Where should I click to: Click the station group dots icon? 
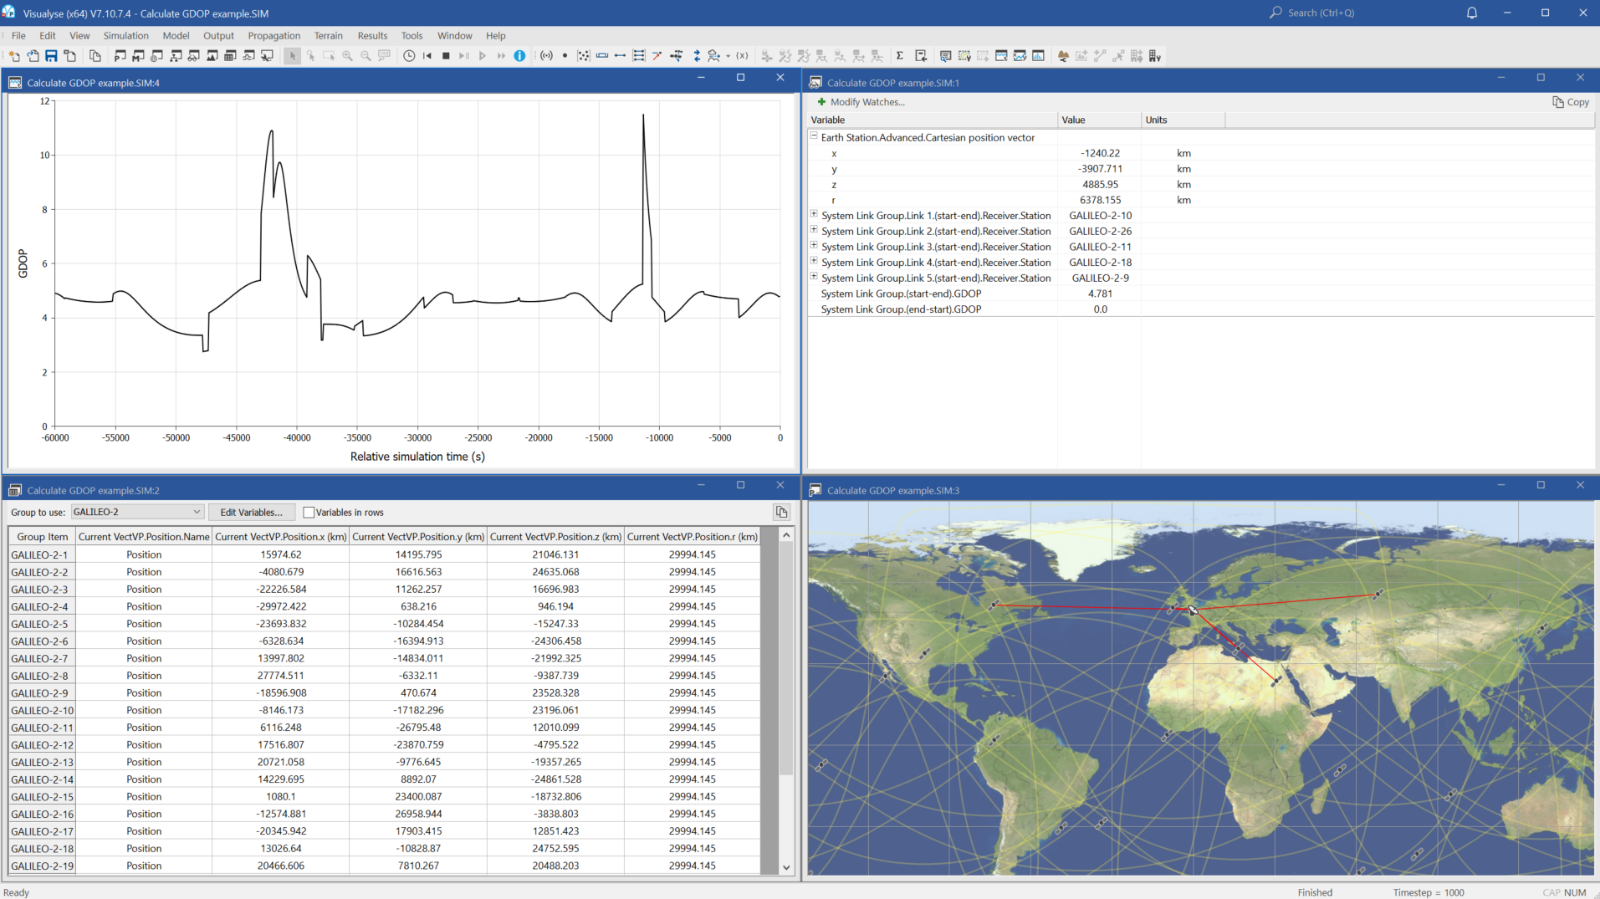click(583, 56)
